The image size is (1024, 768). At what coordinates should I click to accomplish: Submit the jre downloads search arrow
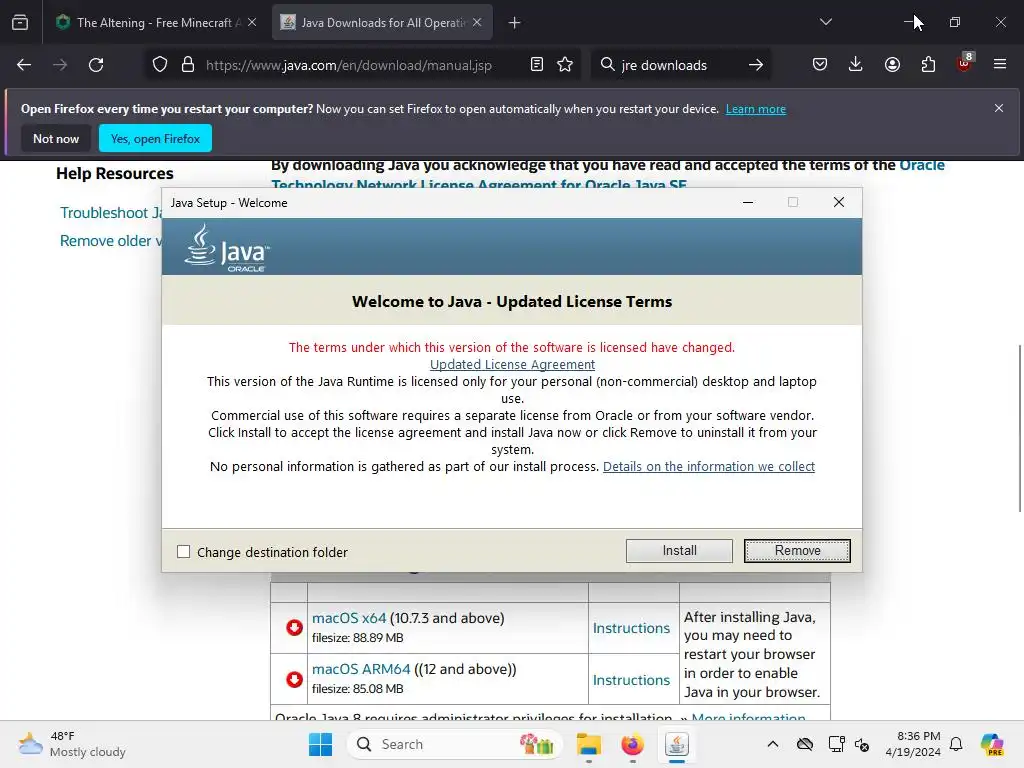pos(756,65)
